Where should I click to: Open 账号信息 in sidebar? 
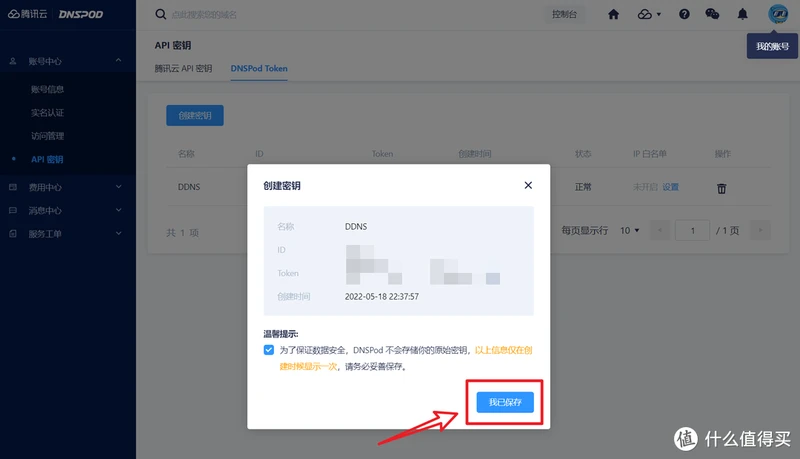coord(47,89)
